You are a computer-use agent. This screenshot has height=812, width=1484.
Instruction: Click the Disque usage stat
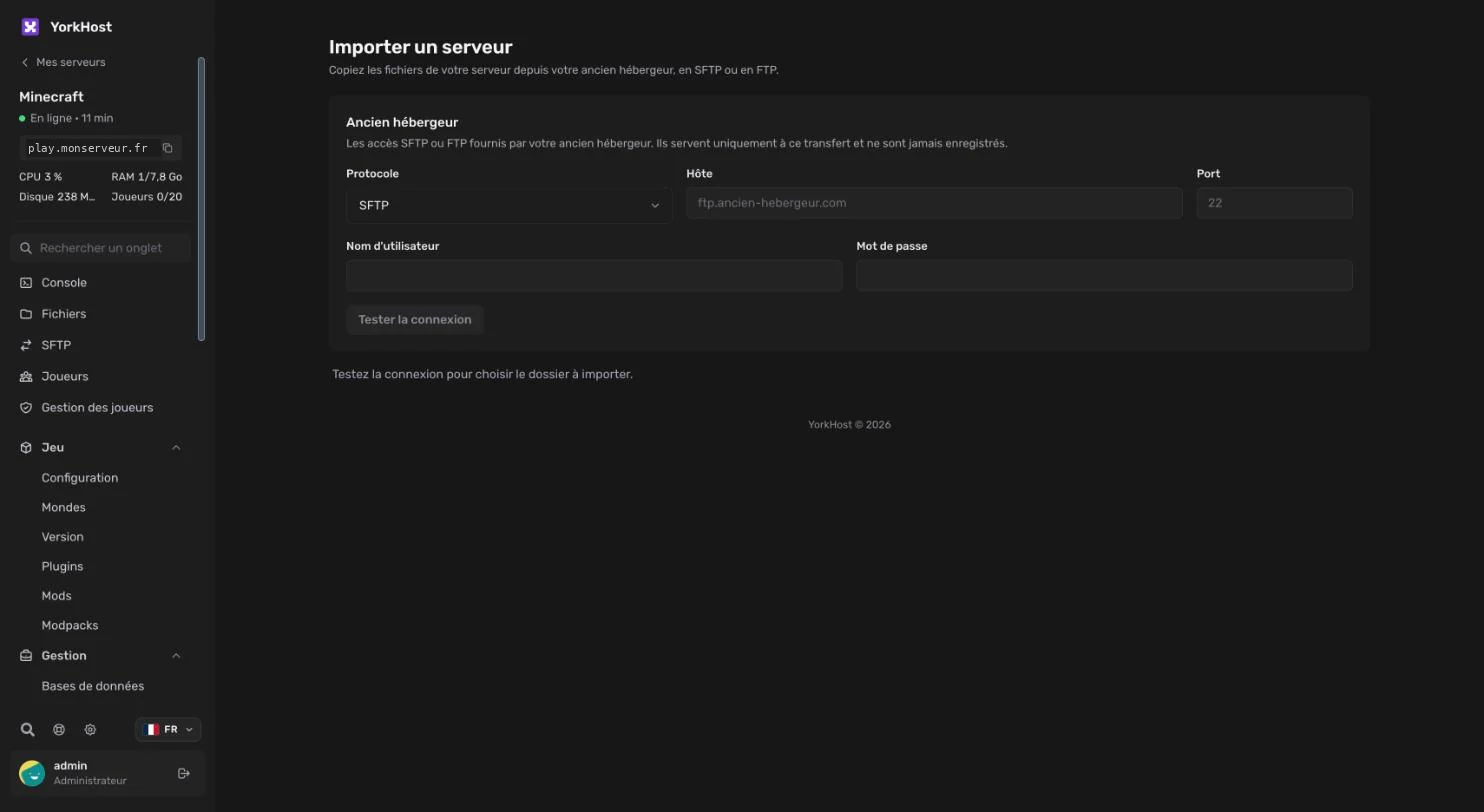coord(57,197)
